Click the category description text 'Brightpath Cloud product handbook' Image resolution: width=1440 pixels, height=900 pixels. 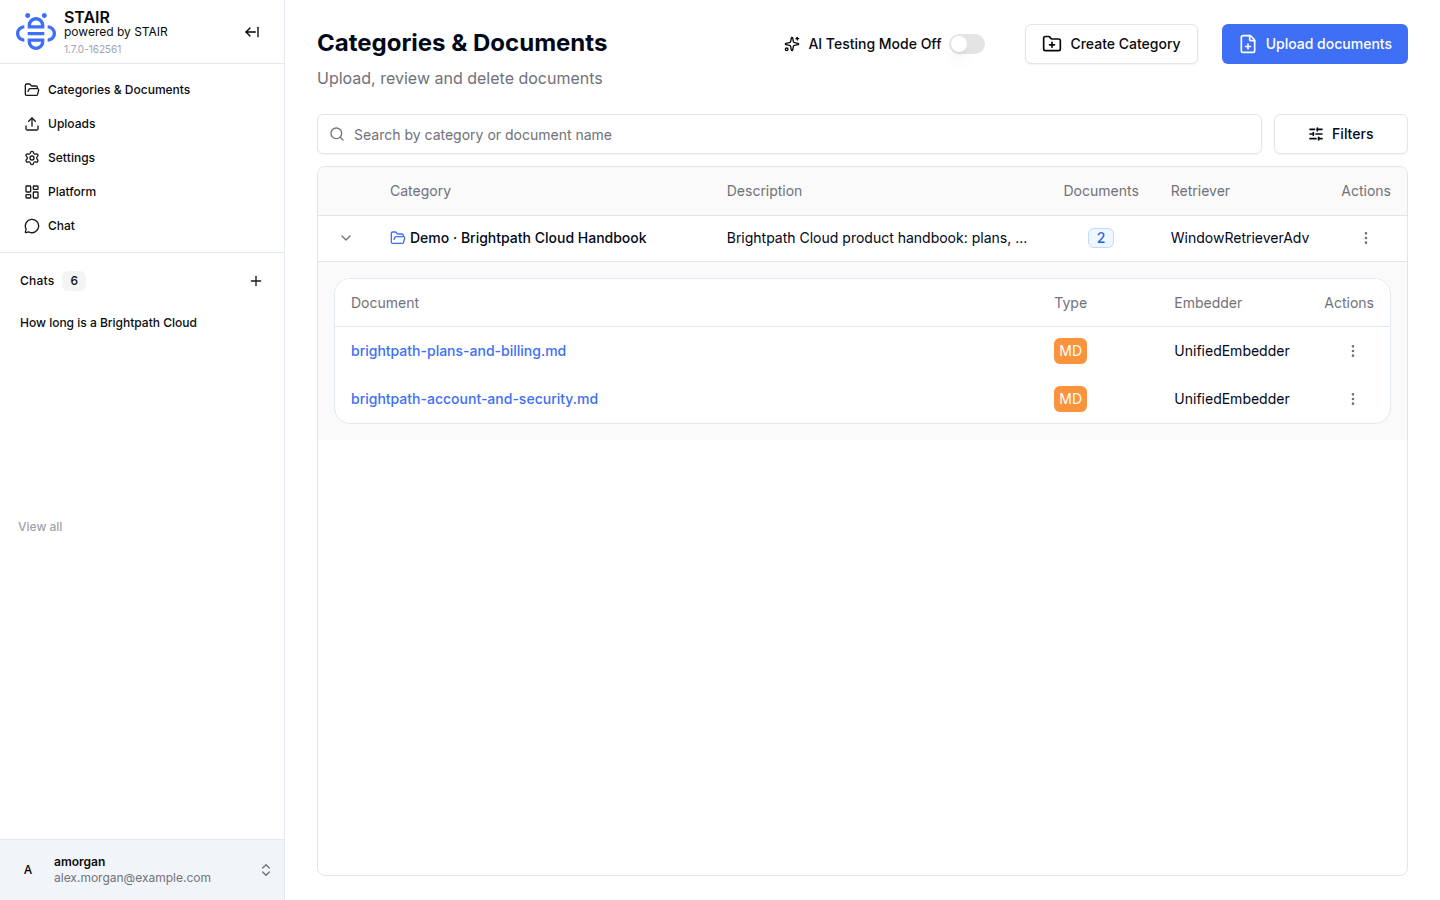coord(877,238)
